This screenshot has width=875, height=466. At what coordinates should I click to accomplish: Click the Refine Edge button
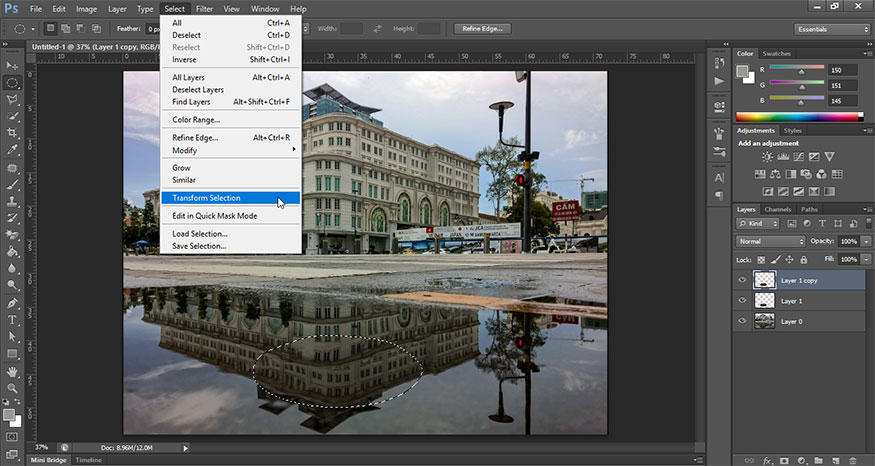(x=482, y=28)
